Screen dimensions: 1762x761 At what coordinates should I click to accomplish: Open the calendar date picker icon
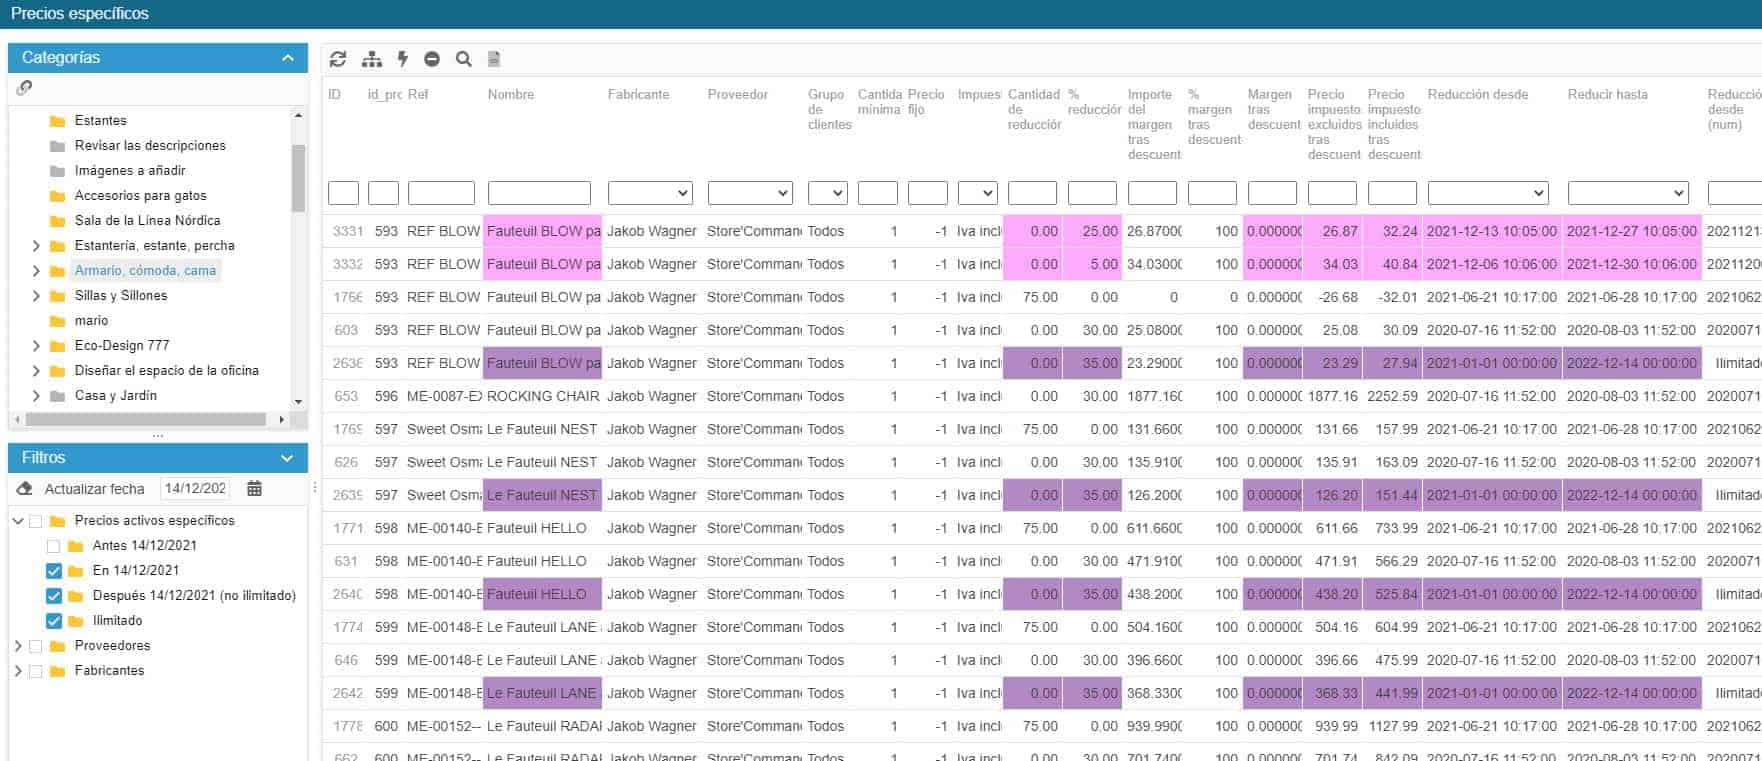tap(255, 488)
